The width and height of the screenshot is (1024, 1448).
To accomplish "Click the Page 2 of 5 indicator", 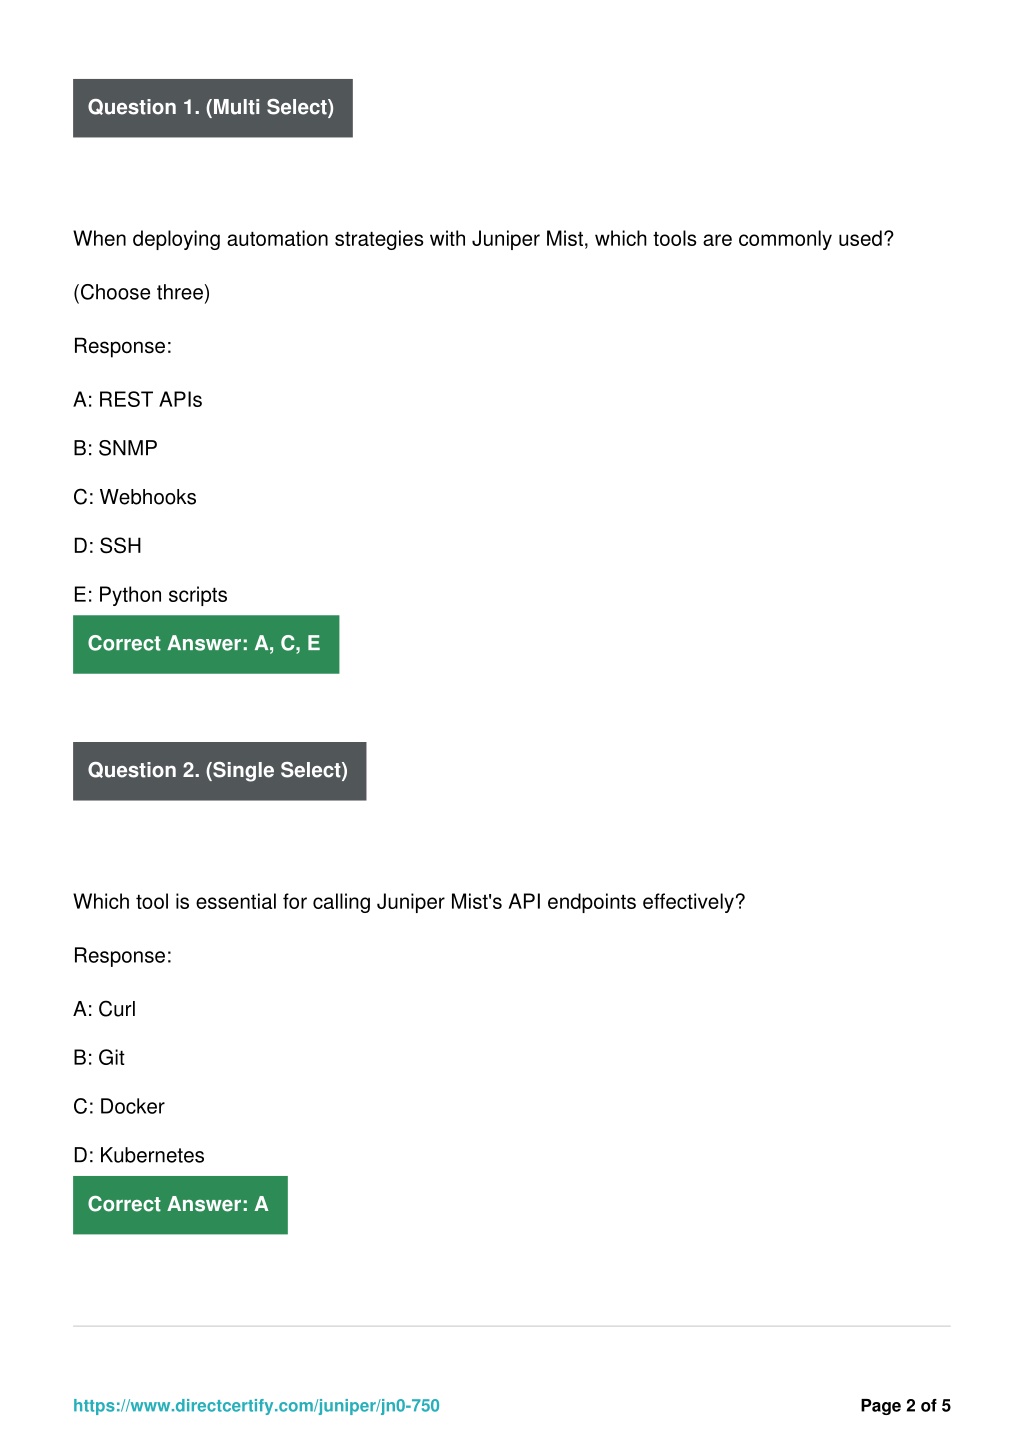I will click(x=905, y=1406).
